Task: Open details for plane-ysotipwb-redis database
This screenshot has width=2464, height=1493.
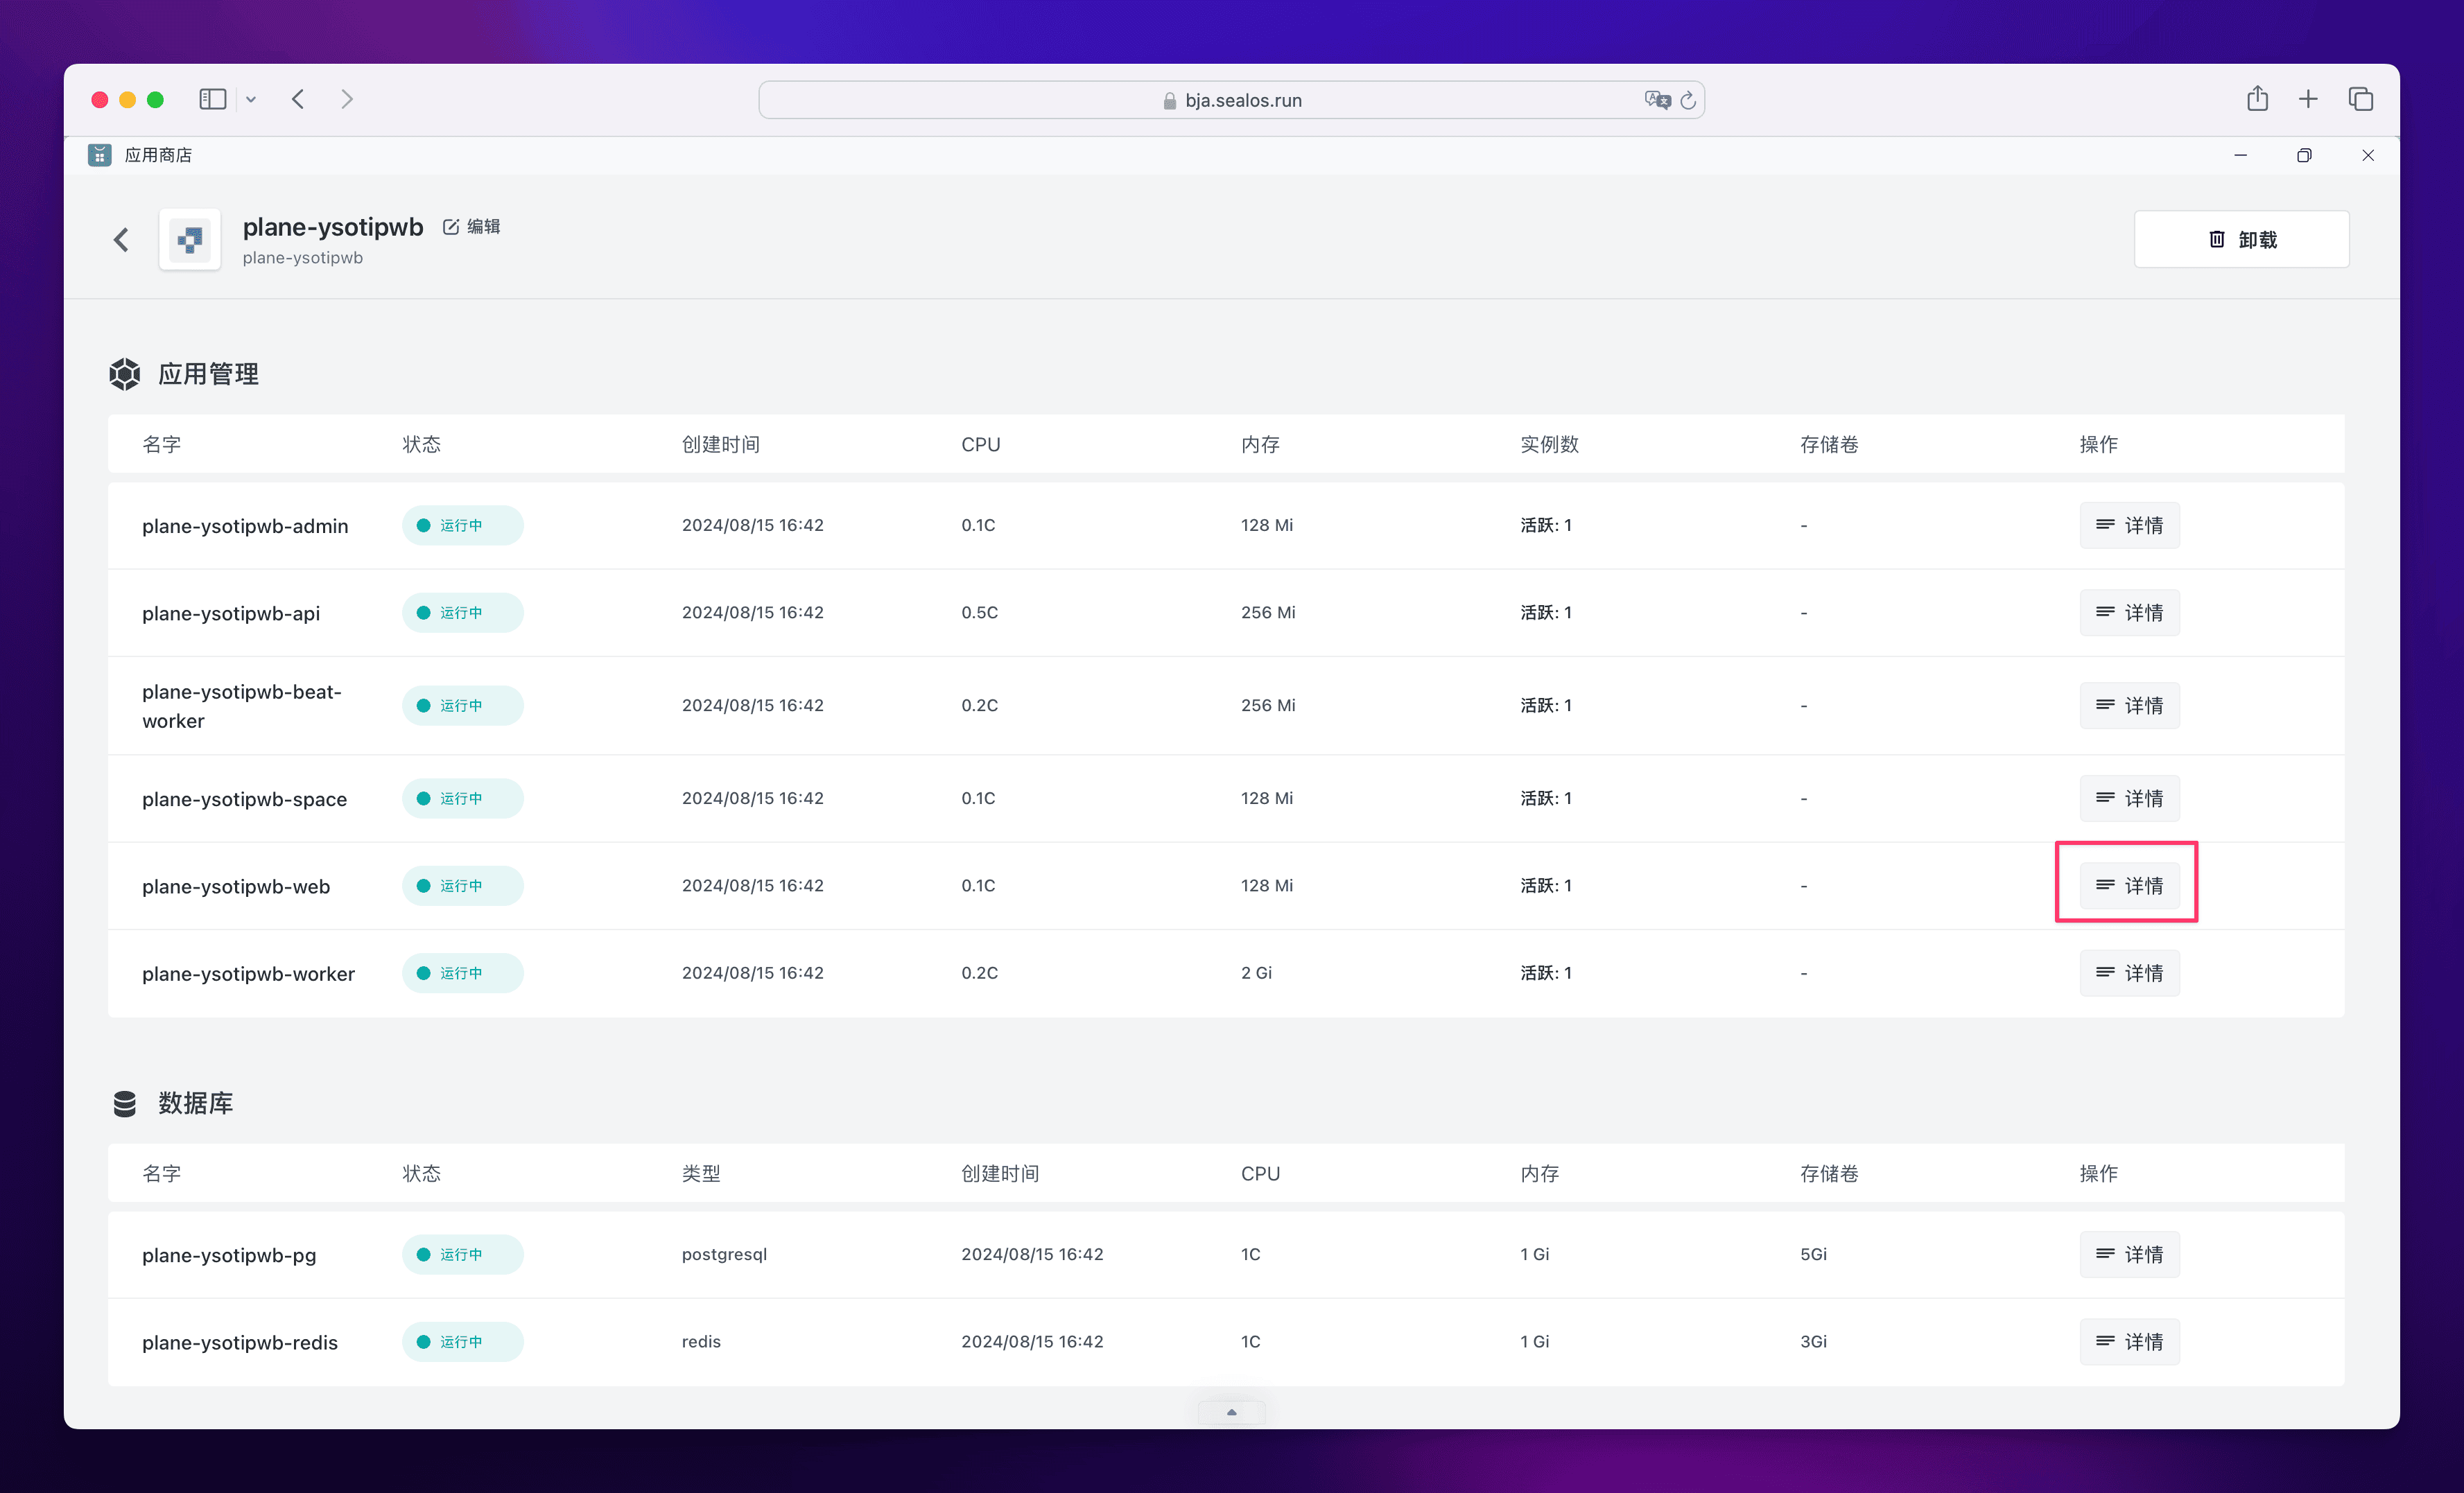Action: pyautogui.click(x=2129, y=1341)
